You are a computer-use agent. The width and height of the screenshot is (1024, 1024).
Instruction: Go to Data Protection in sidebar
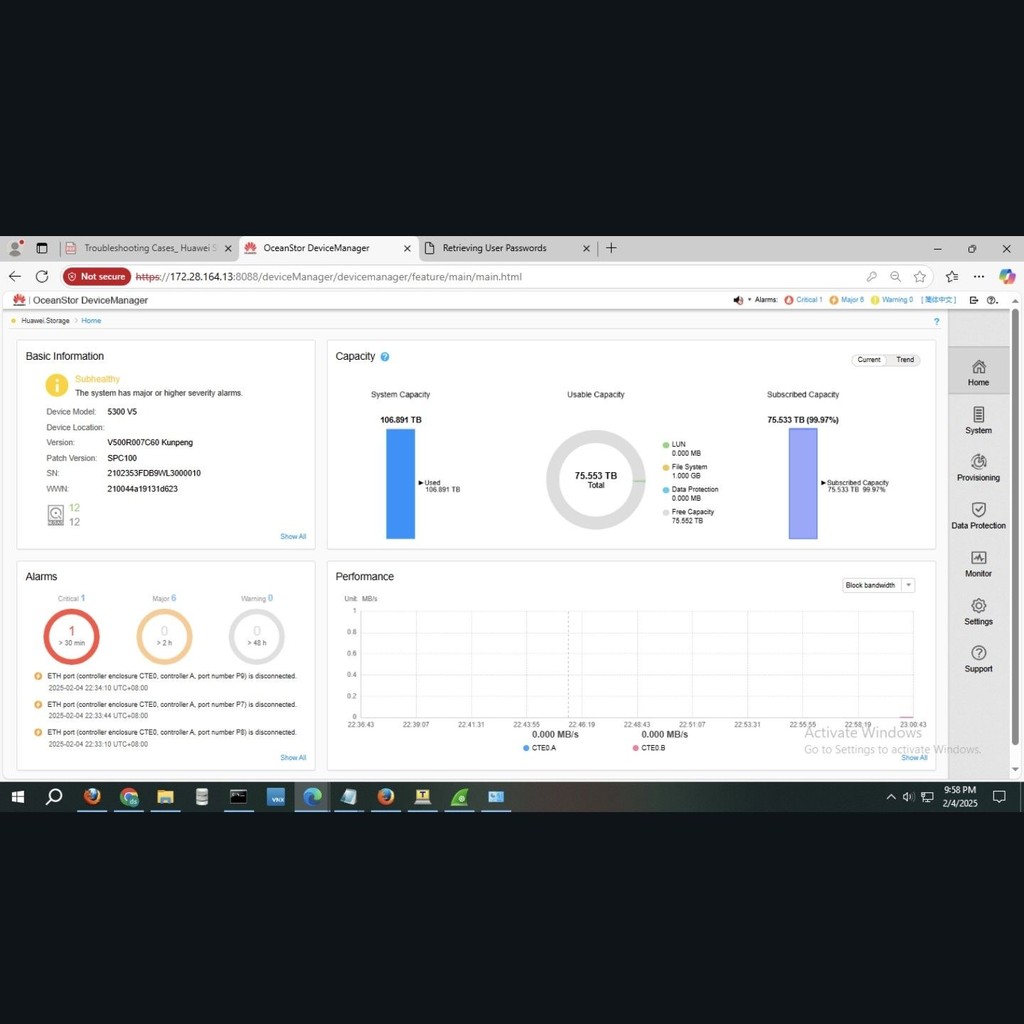(978, 515)
